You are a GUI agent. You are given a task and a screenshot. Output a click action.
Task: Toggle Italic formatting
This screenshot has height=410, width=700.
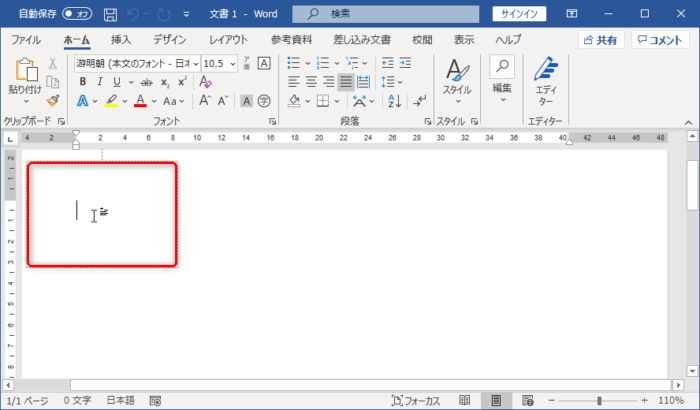[103, 82]
